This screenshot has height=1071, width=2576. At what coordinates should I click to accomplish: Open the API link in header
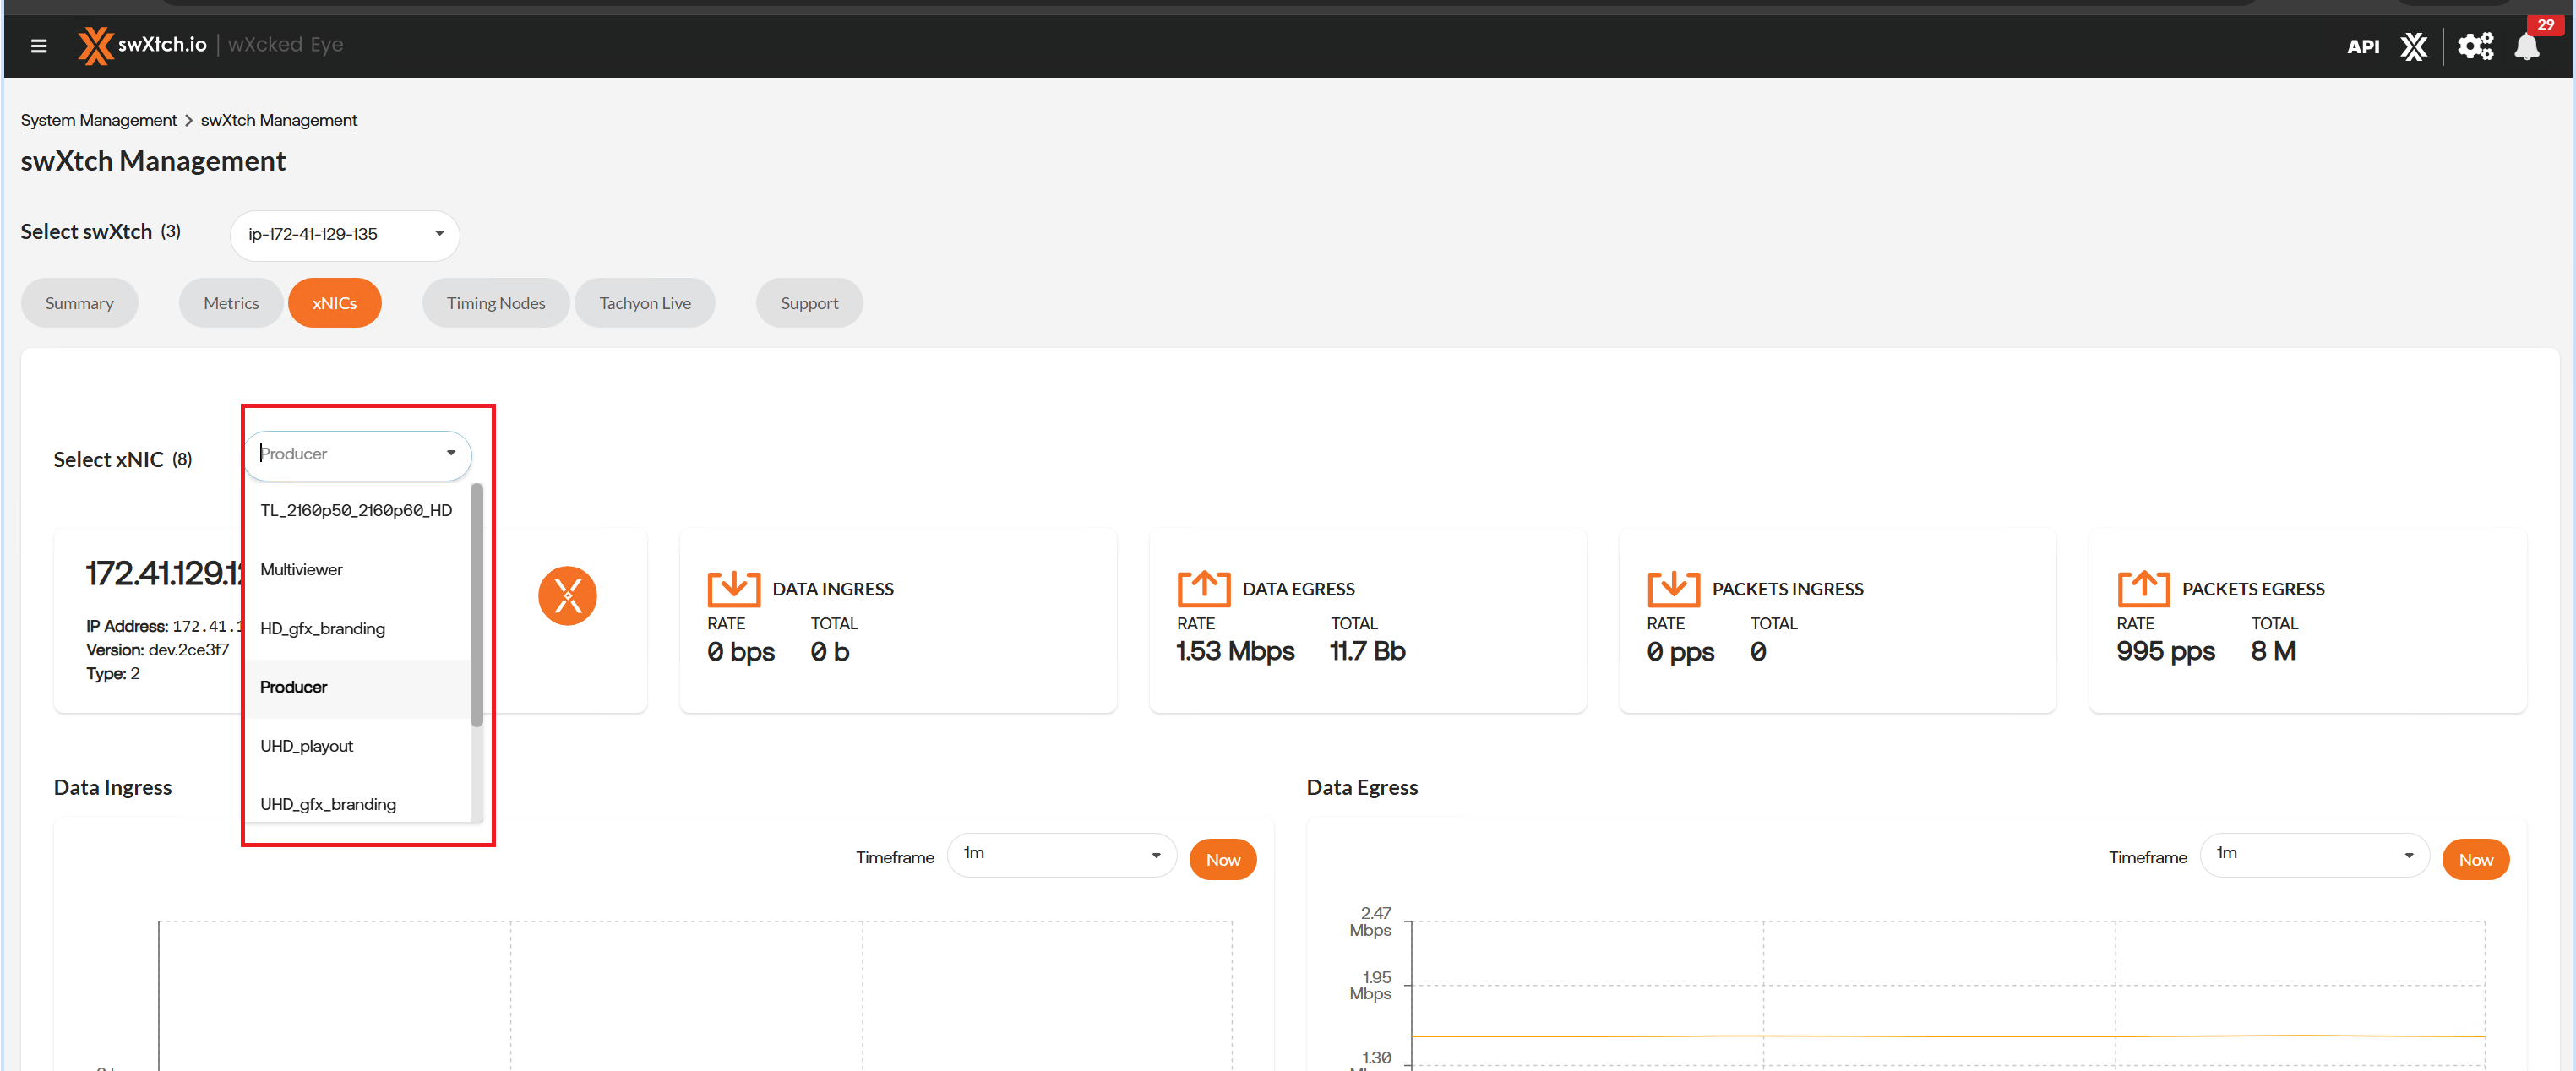click(2362, 46)
